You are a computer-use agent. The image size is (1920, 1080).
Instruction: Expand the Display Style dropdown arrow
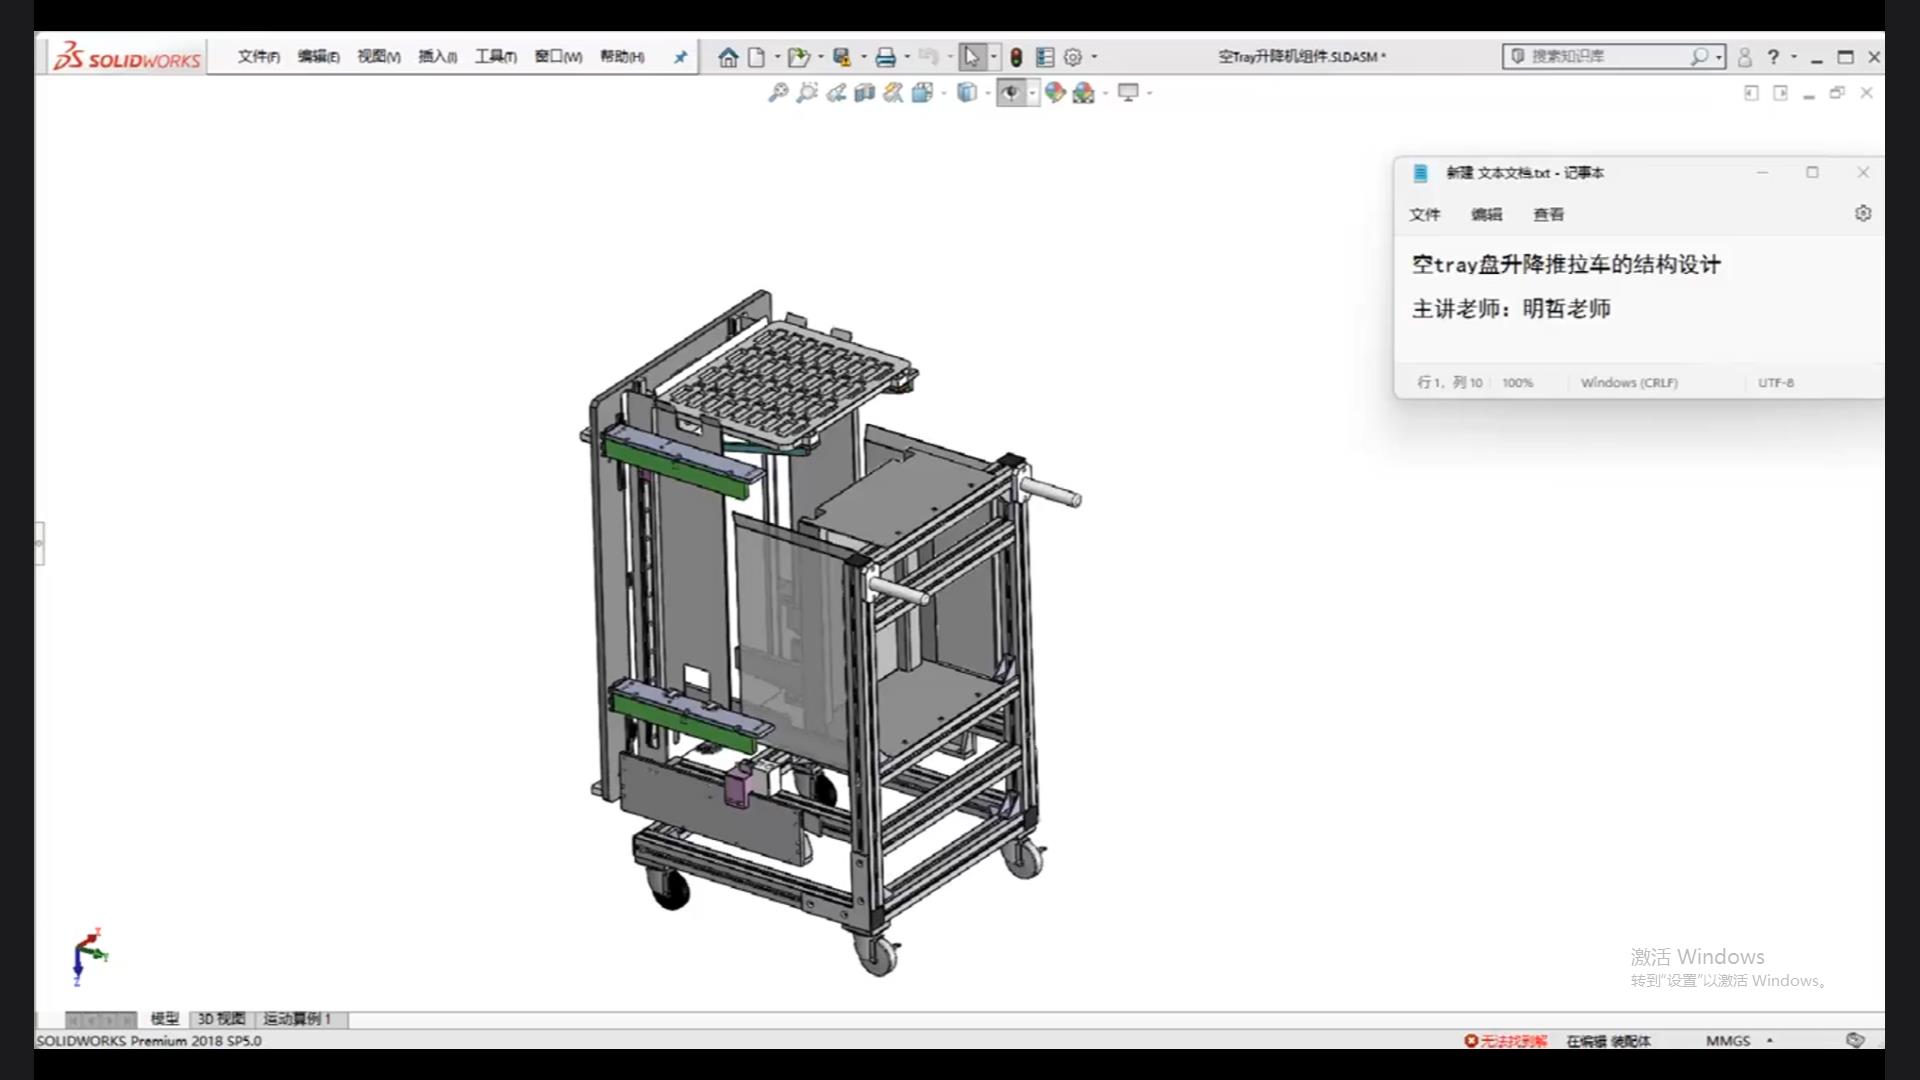[x=988, y=93]
